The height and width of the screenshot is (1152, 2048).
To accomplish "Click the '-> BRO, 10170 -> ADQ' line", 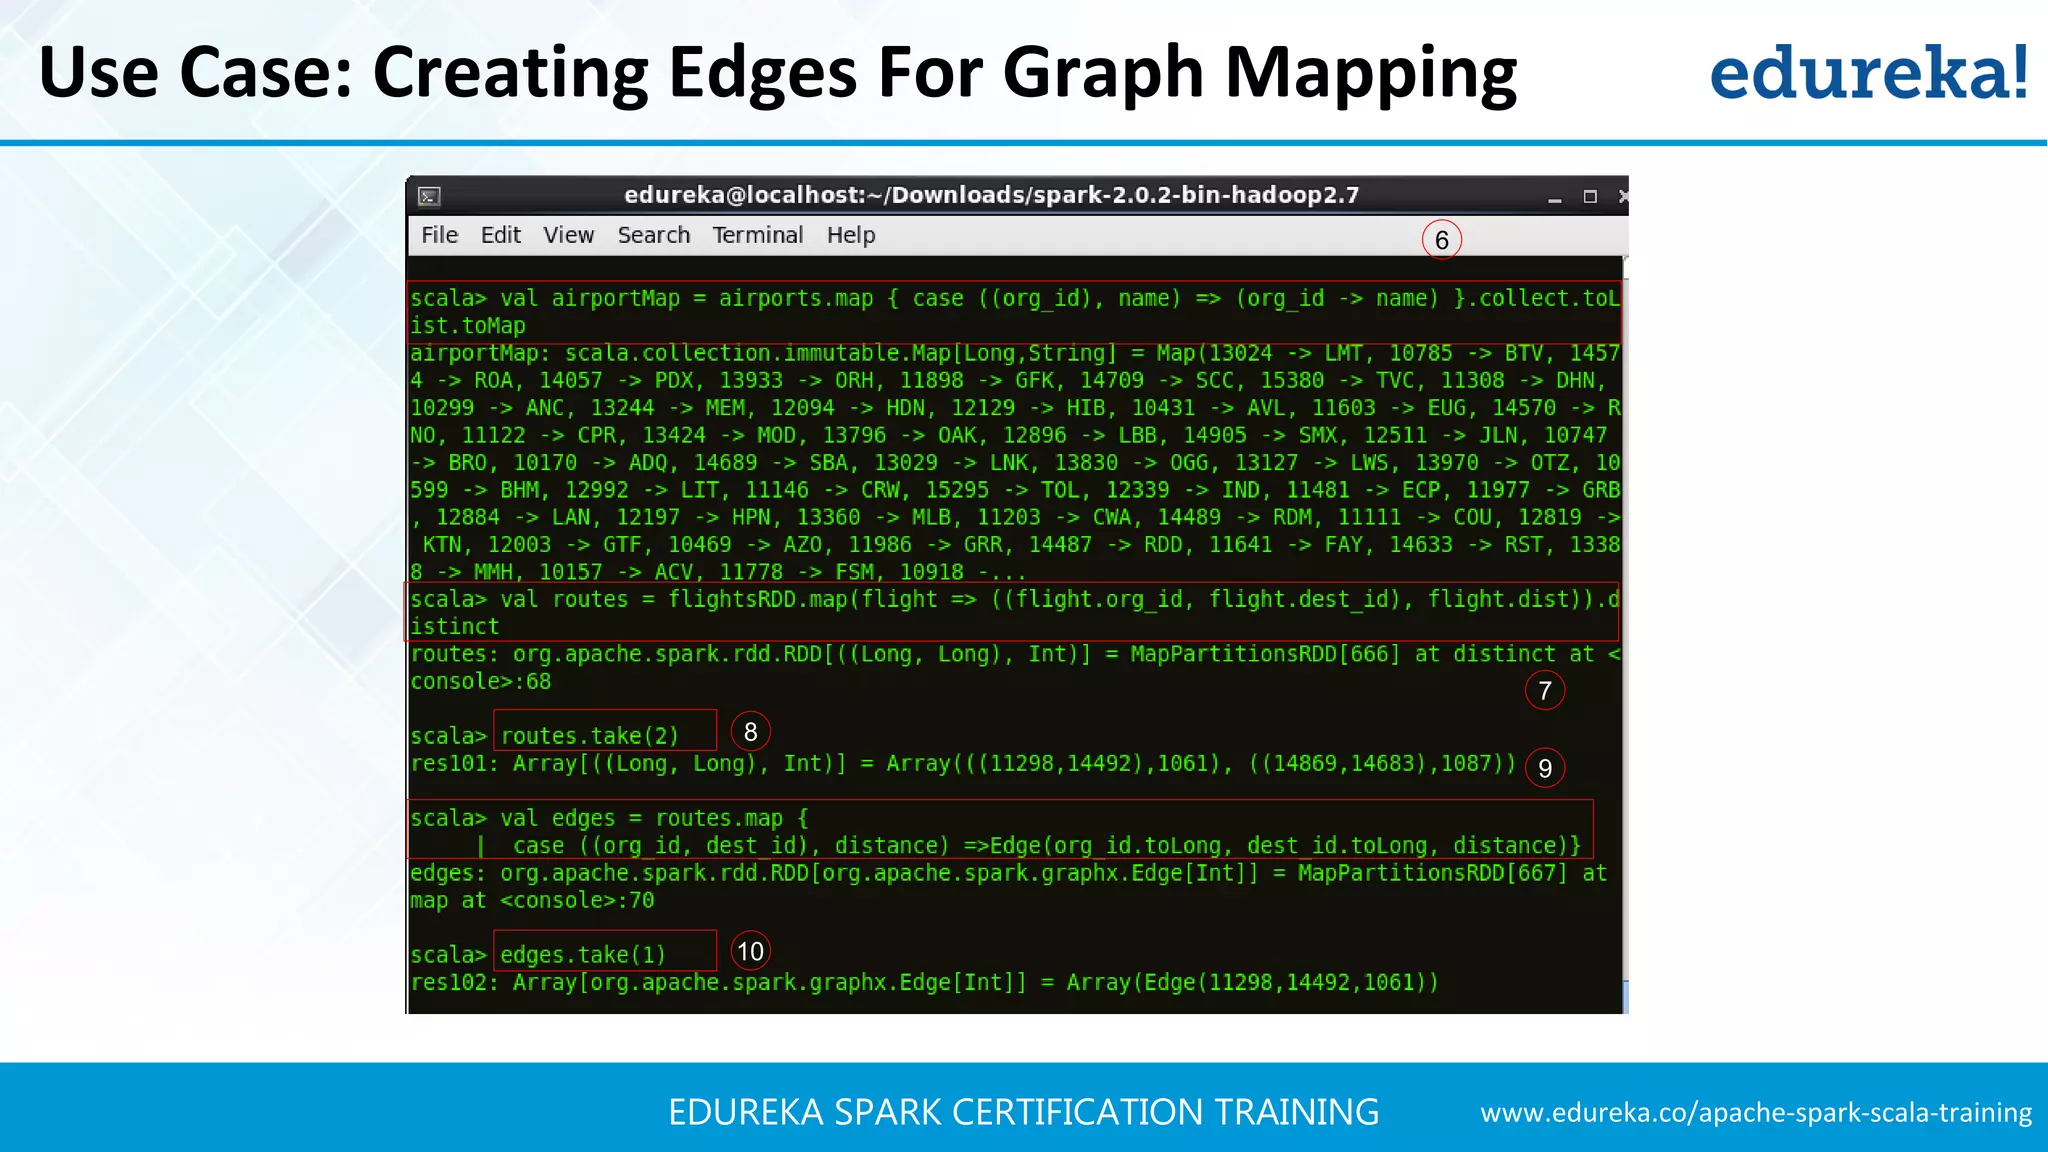I will click(1014, 463).
